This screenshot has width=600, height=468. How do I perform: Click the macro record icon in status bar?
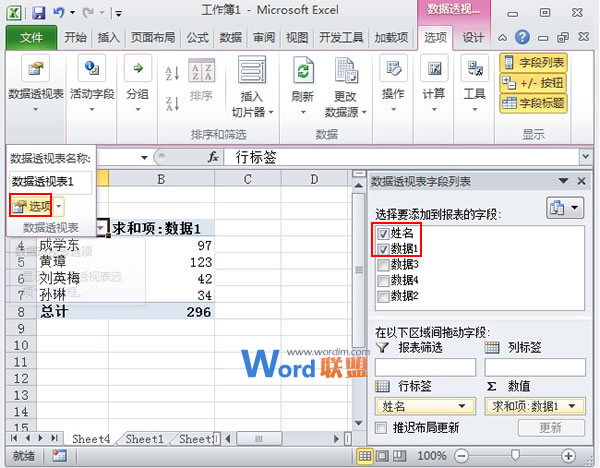59,456
